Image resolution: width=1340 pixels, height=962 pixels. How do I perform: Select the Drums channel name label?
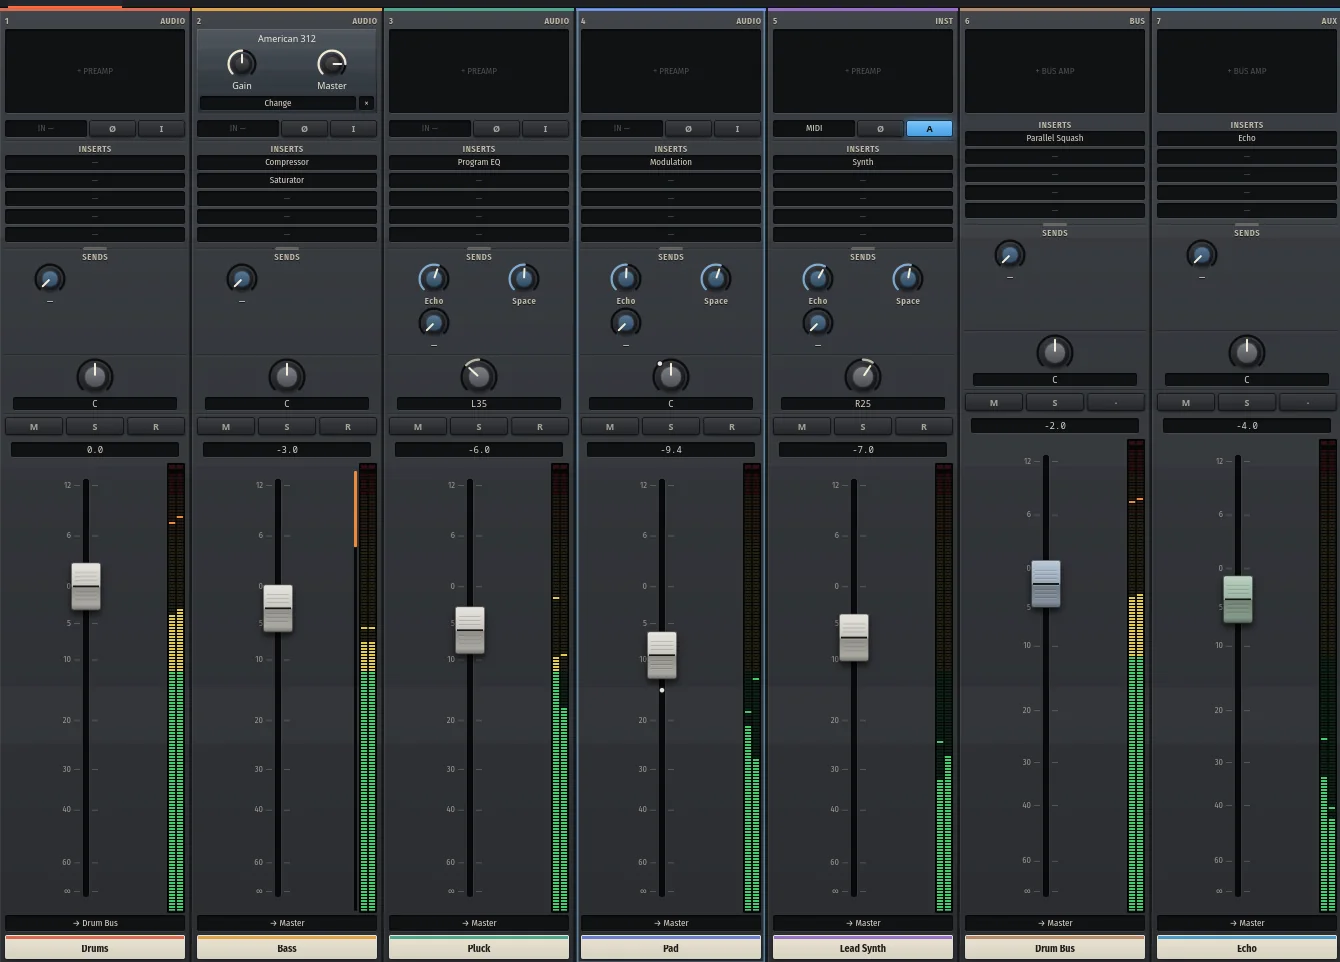point(95,948)
